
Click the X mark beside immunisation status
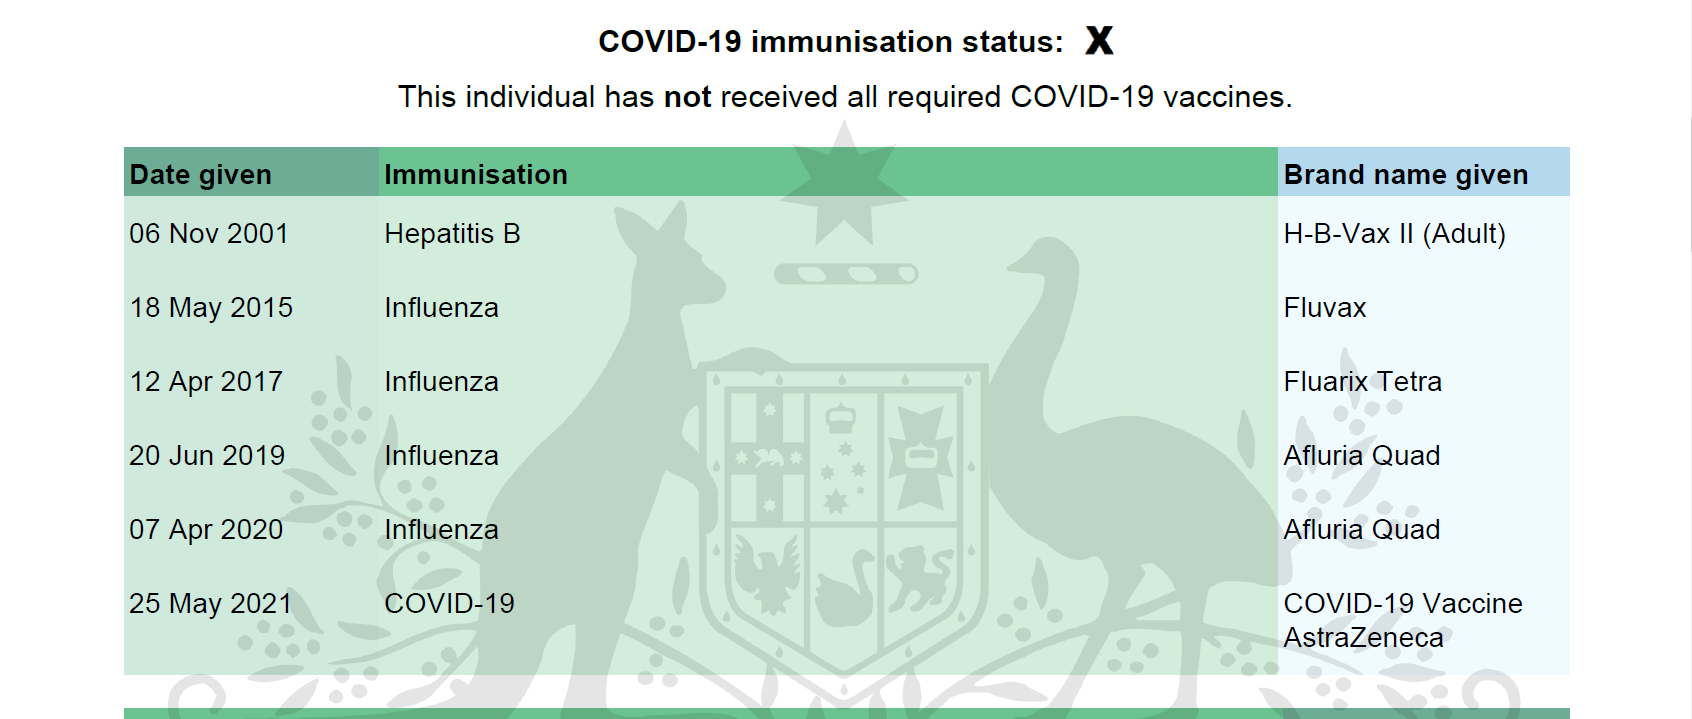coord(1099,41)
